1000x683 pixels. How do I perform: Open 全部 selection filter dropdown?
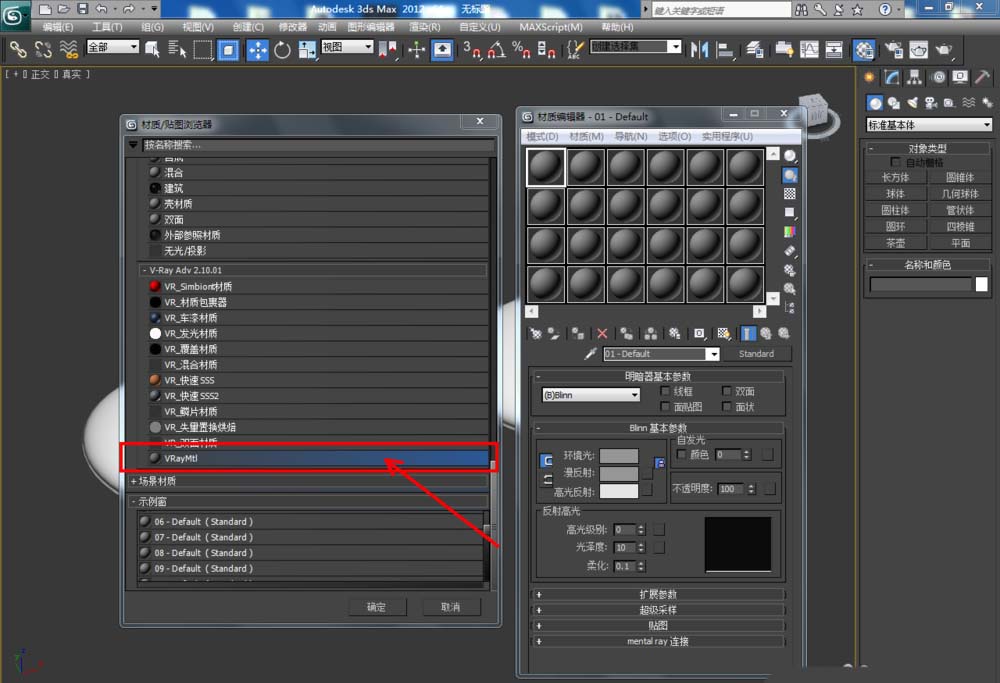[112, 47]
